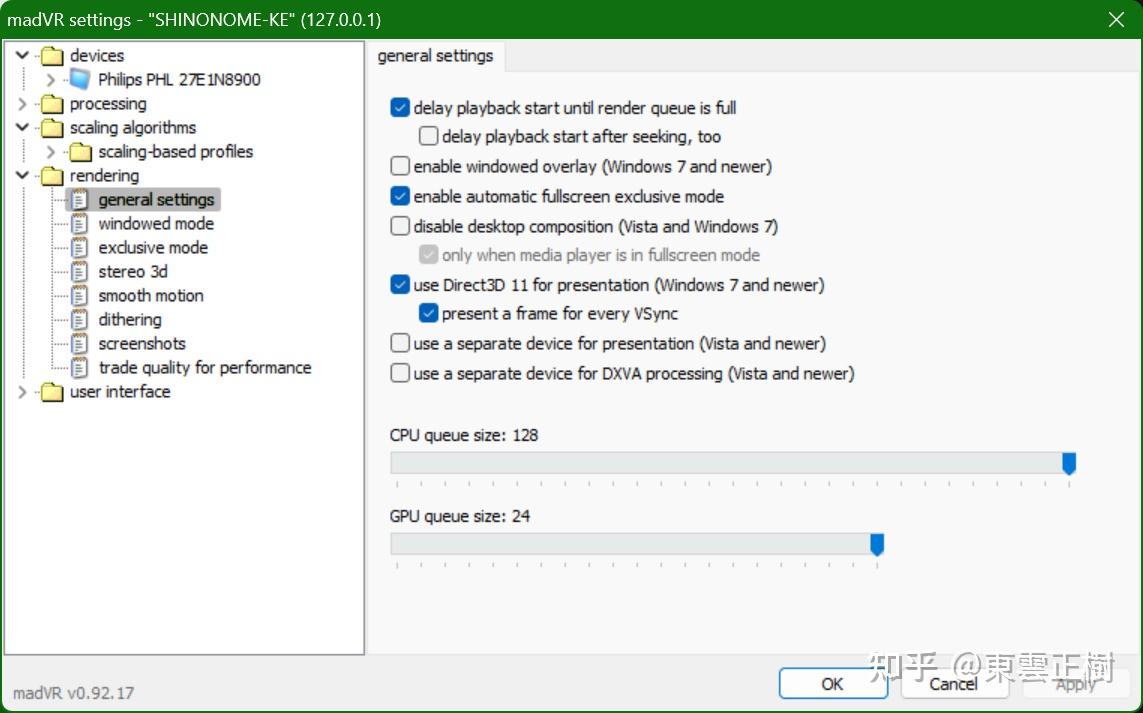This screenshot has height=713, width=1143.
Task: Click the Cancel button
Action: 953,684
